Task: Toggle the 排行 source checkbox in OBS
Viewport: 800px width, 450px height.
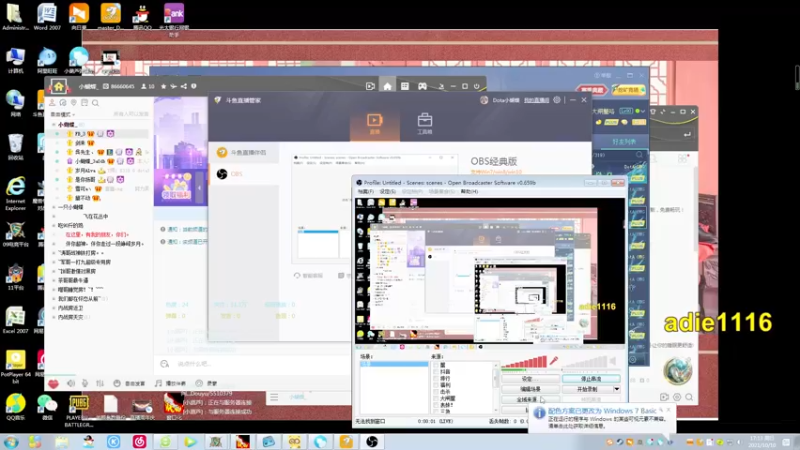Action: pyautogui.click(x=436, y=379)
